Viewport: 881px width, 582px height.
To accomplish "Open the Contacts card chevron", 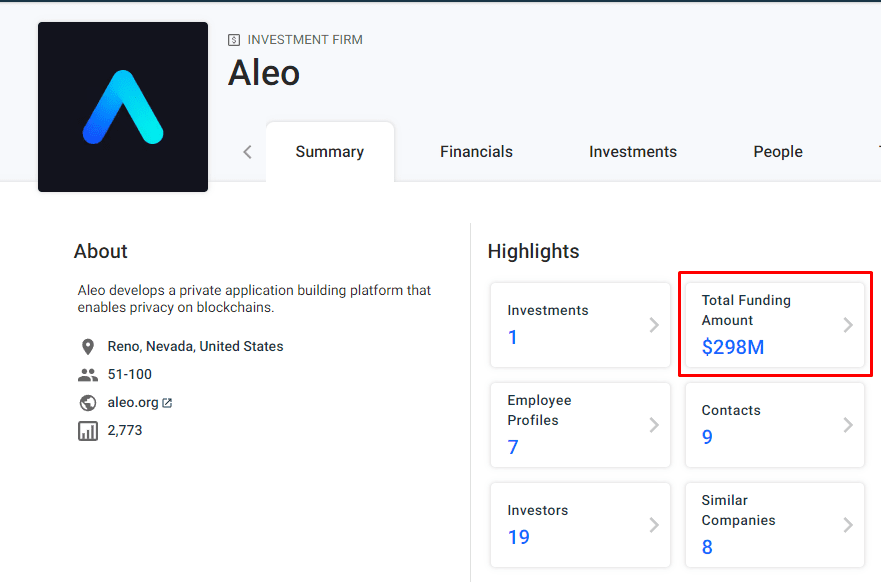I will click(848, 425).
